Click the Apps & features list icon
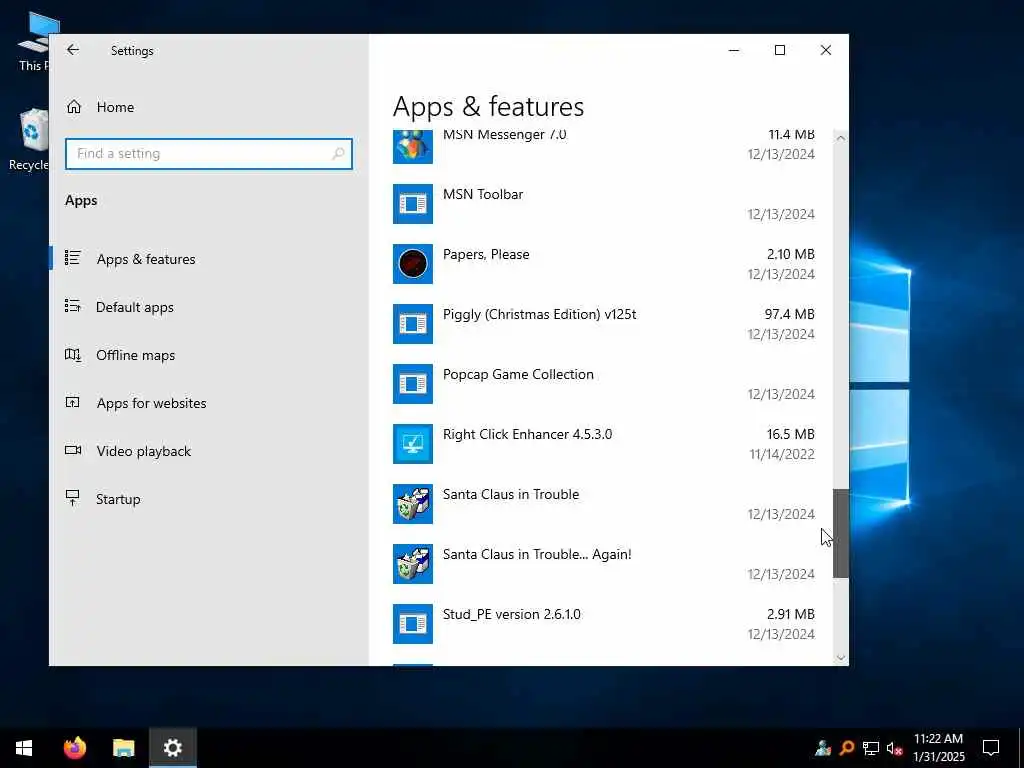Image resolution: width=1024 pixels, height=768 pixels. pyautogui.click(x=72, y=258)
